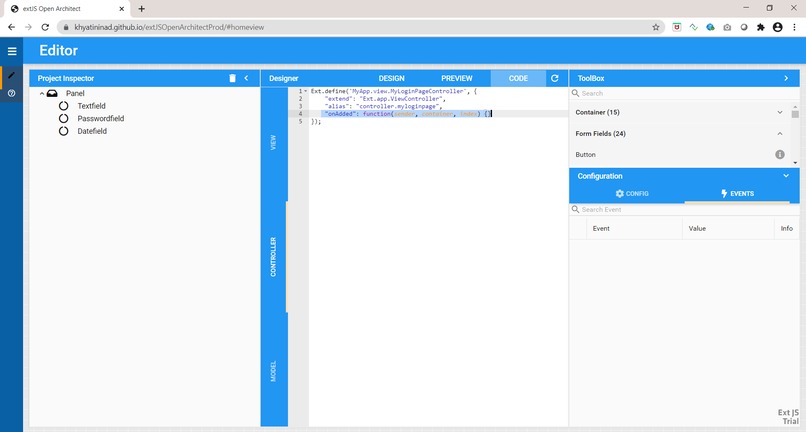The width and height of the screenshot is (806, 432).
Task: Click the extend line in code editor
Action: pyautogui.click(x=384, y=99)
